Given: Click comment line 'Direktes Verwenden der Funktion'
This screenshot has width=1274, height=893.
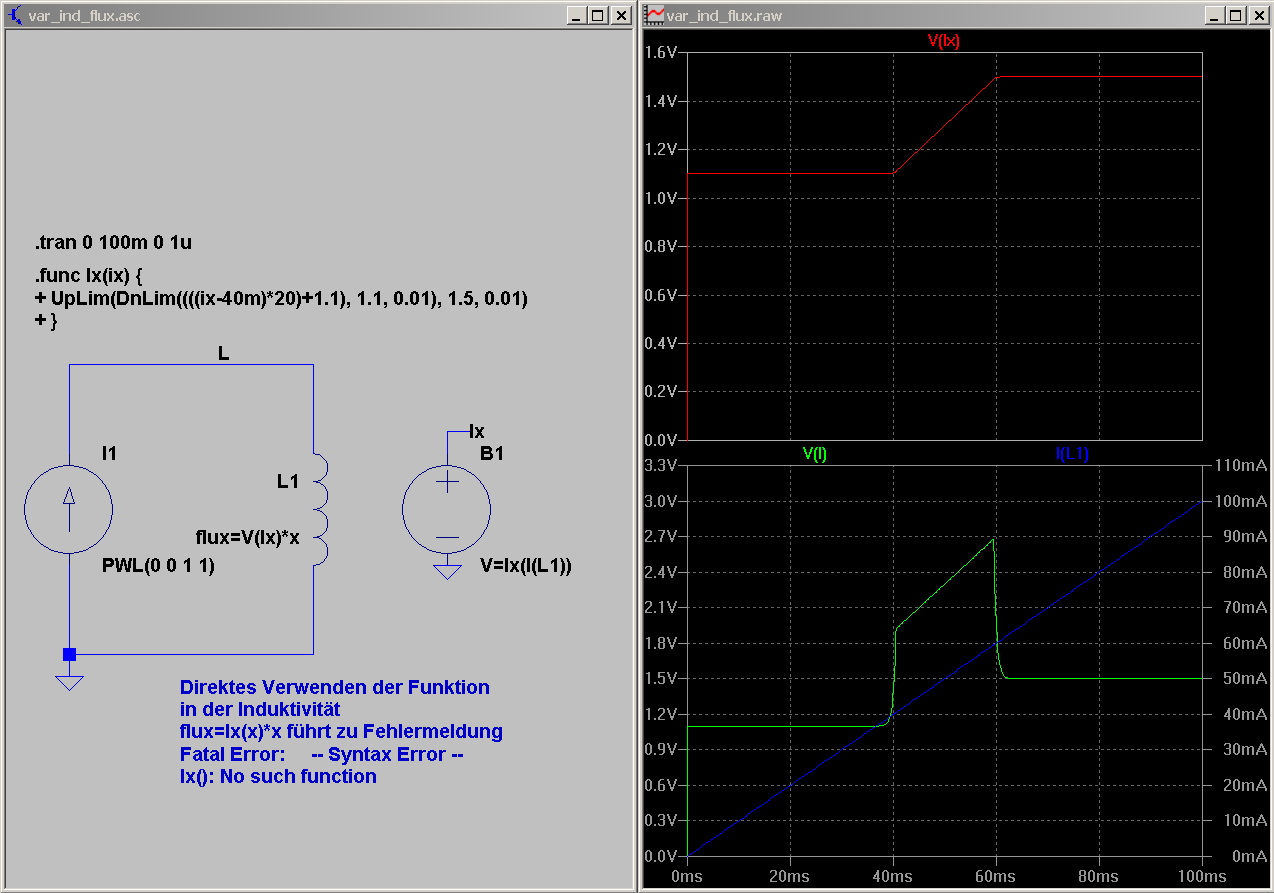Looking at the screenshot, I should point(335,688).
